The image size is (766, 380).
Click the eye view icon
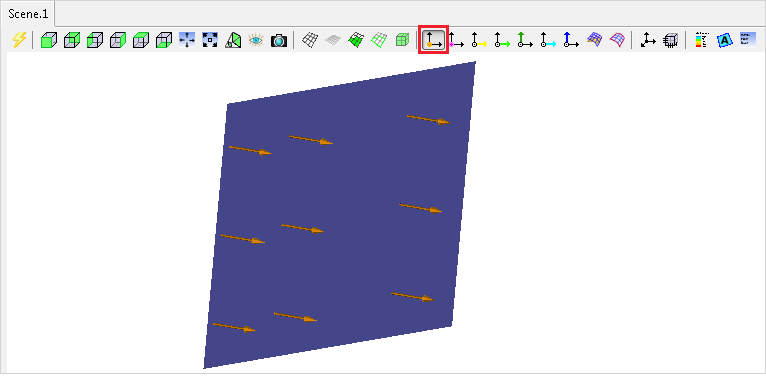click(255, 40)
